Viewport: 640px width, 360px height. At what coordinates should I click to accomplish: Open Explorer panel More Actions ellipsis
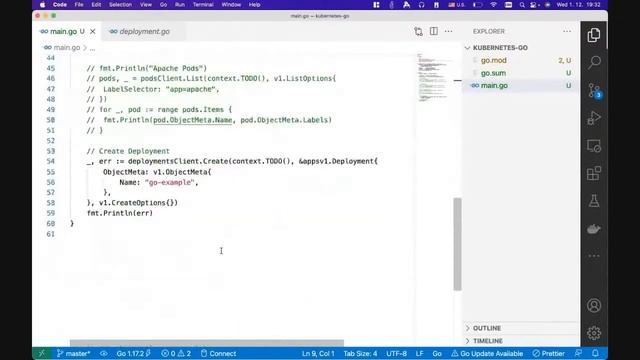tap(567, 31)
